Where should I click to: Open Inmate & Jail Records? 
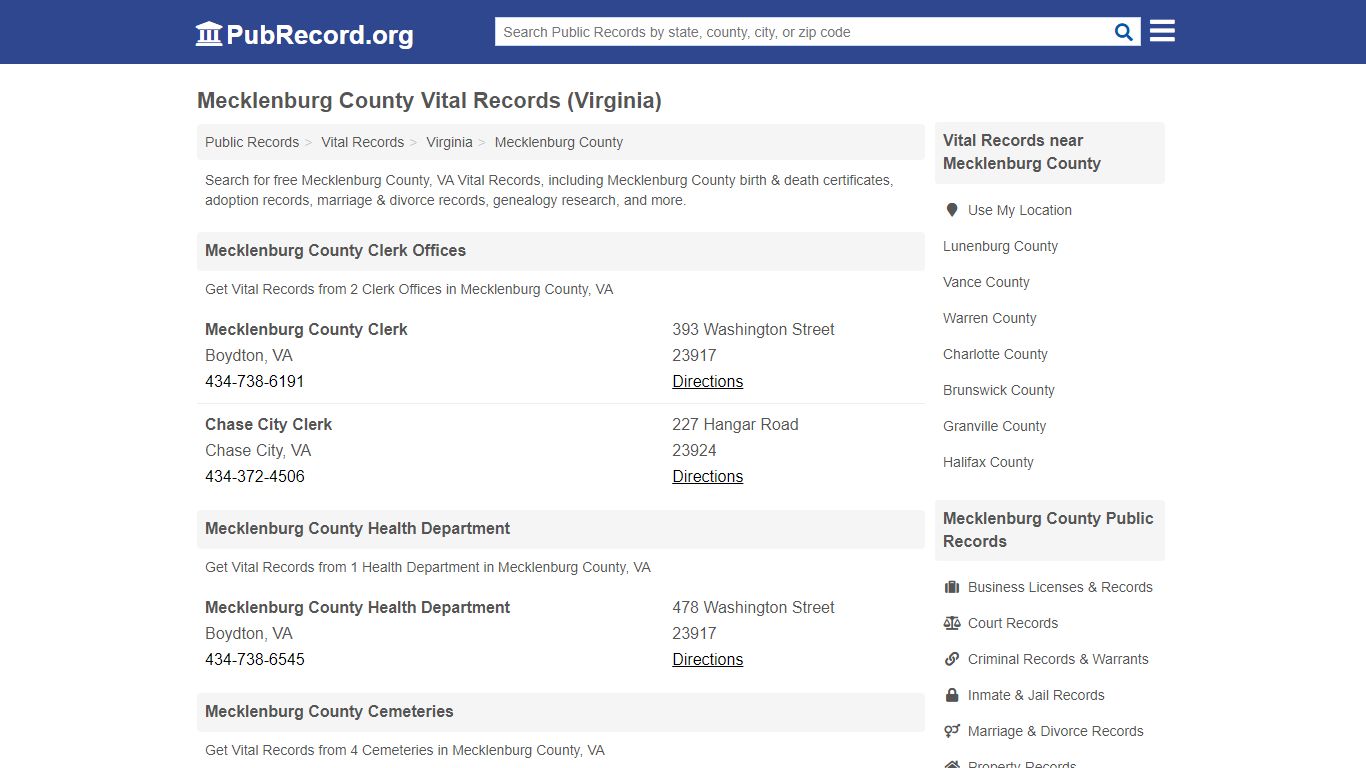1036,695
